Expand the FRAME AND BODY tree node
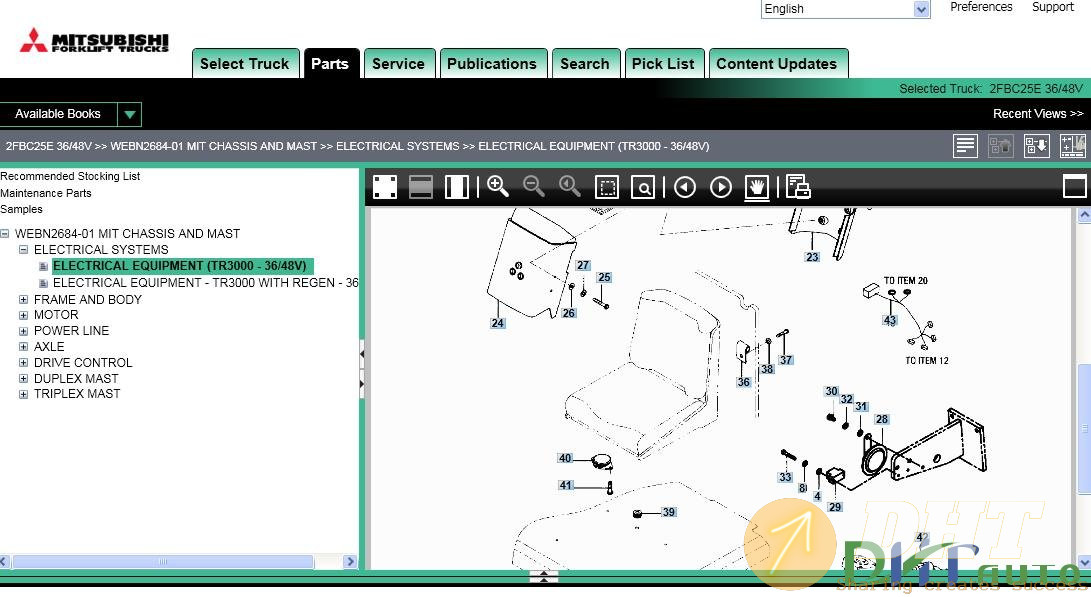Screen dimensions: 1091x597 pos(24,299)
